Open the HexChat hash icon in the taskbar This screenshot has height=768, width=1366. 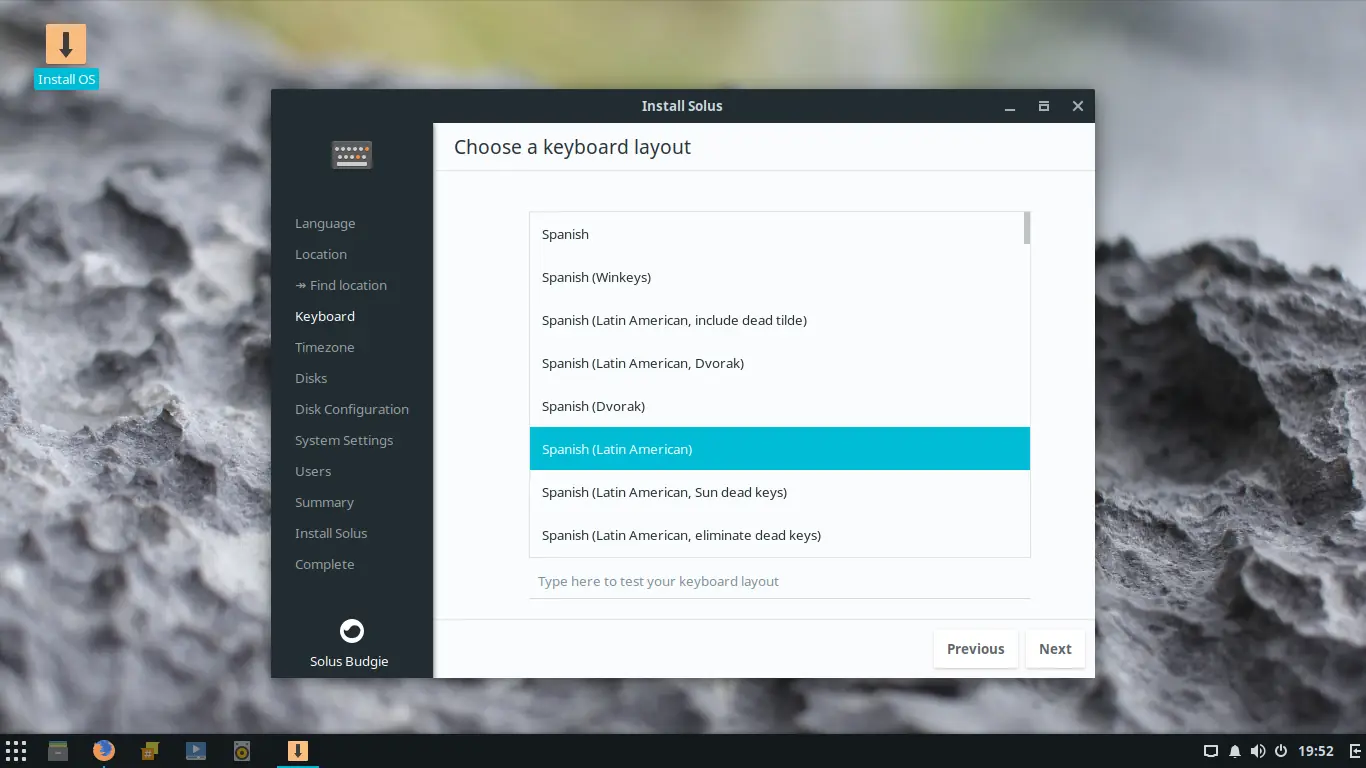(150, 751)
